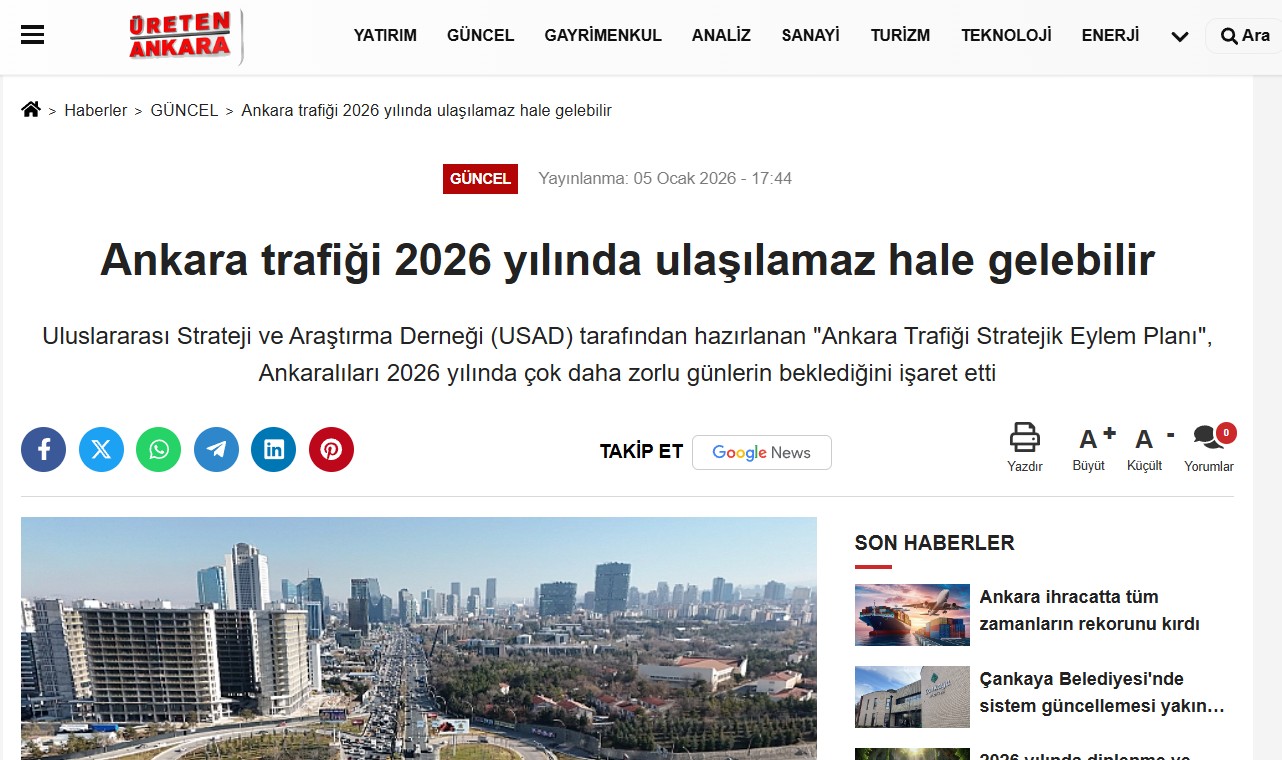Click the Ara search button
Screen dimensions: 1282x760
tap(1244, 36)
